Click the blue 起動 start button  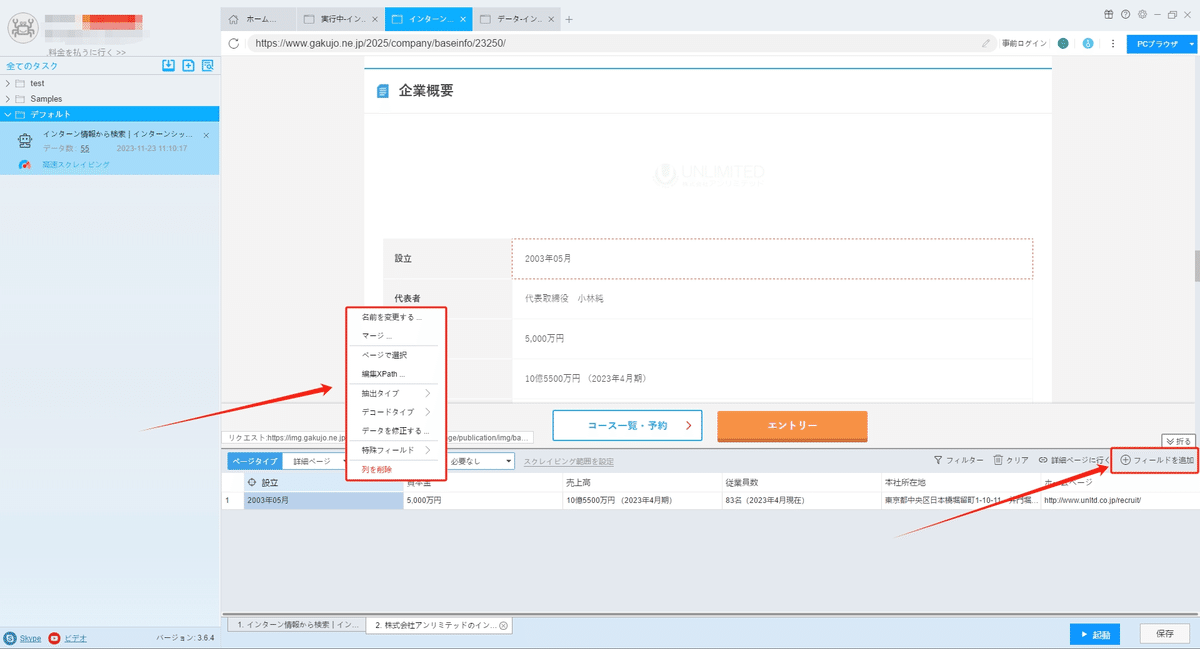1094,634
